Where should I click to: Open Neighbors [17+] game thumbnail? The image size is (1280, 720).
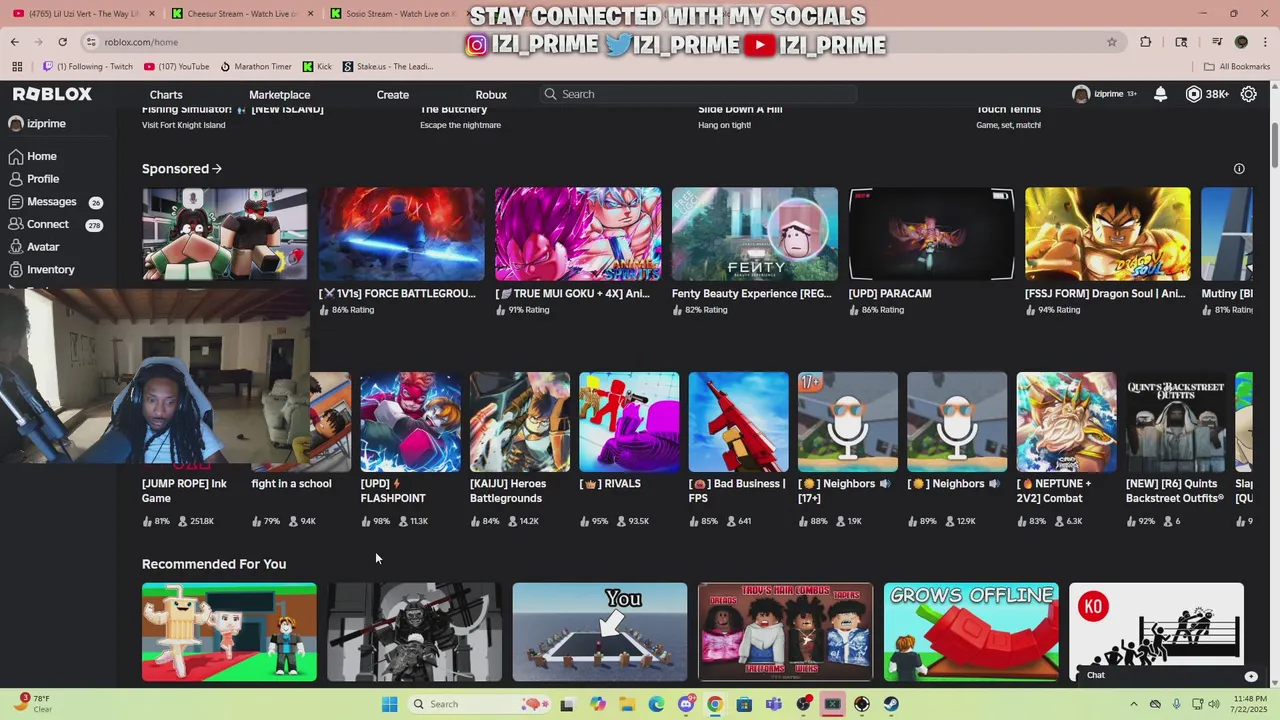click(848, 422)
